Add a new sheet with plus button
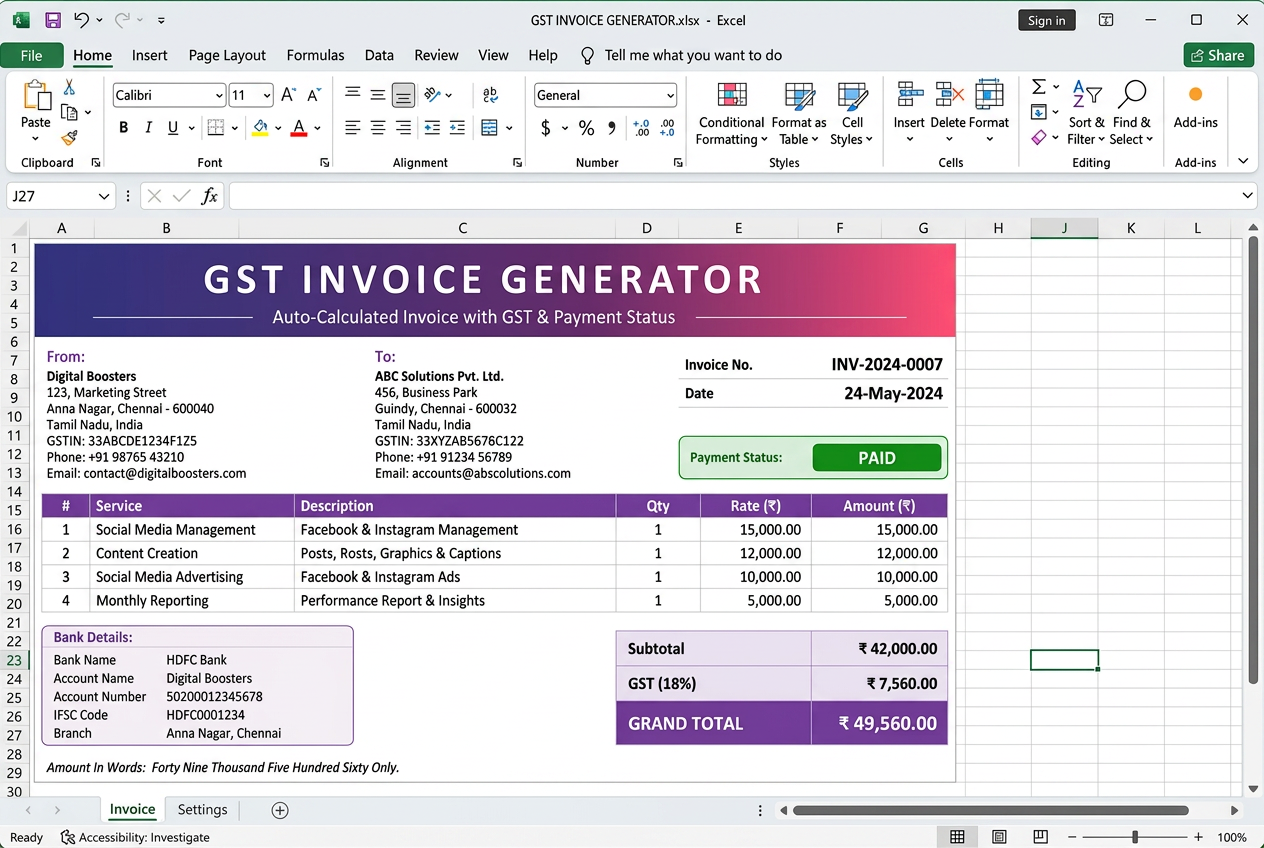 [x=280, y=810]
